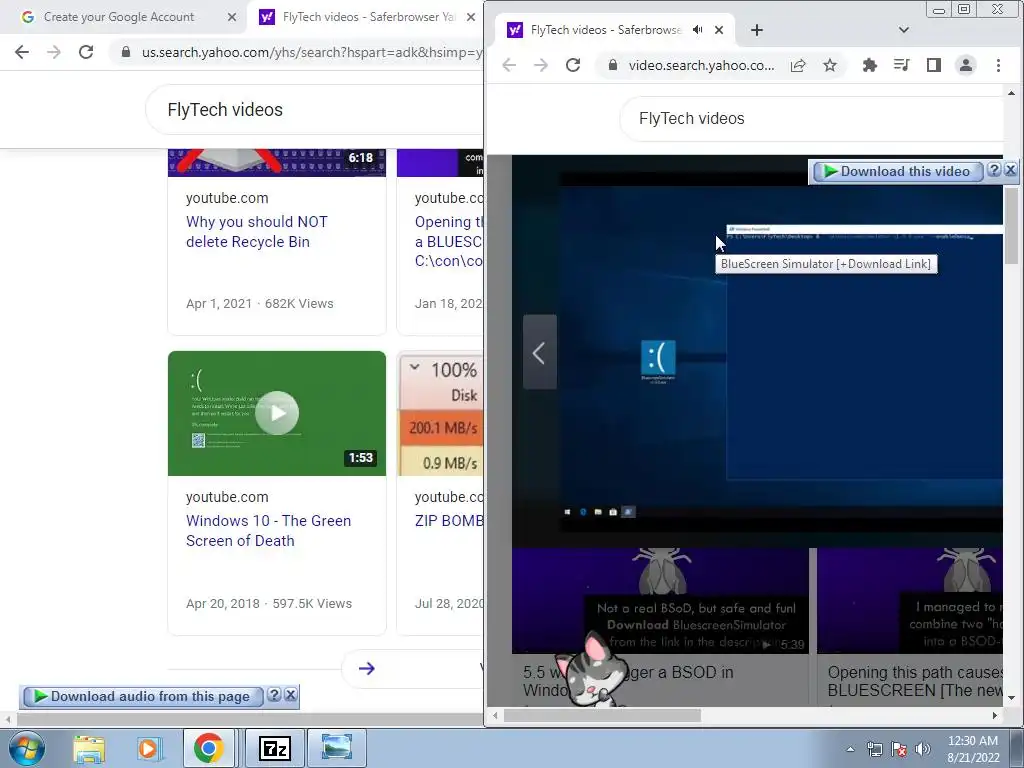Click Chrome taskbar icon
Screen dimensions: 1024x768
[x=208, y=748]
